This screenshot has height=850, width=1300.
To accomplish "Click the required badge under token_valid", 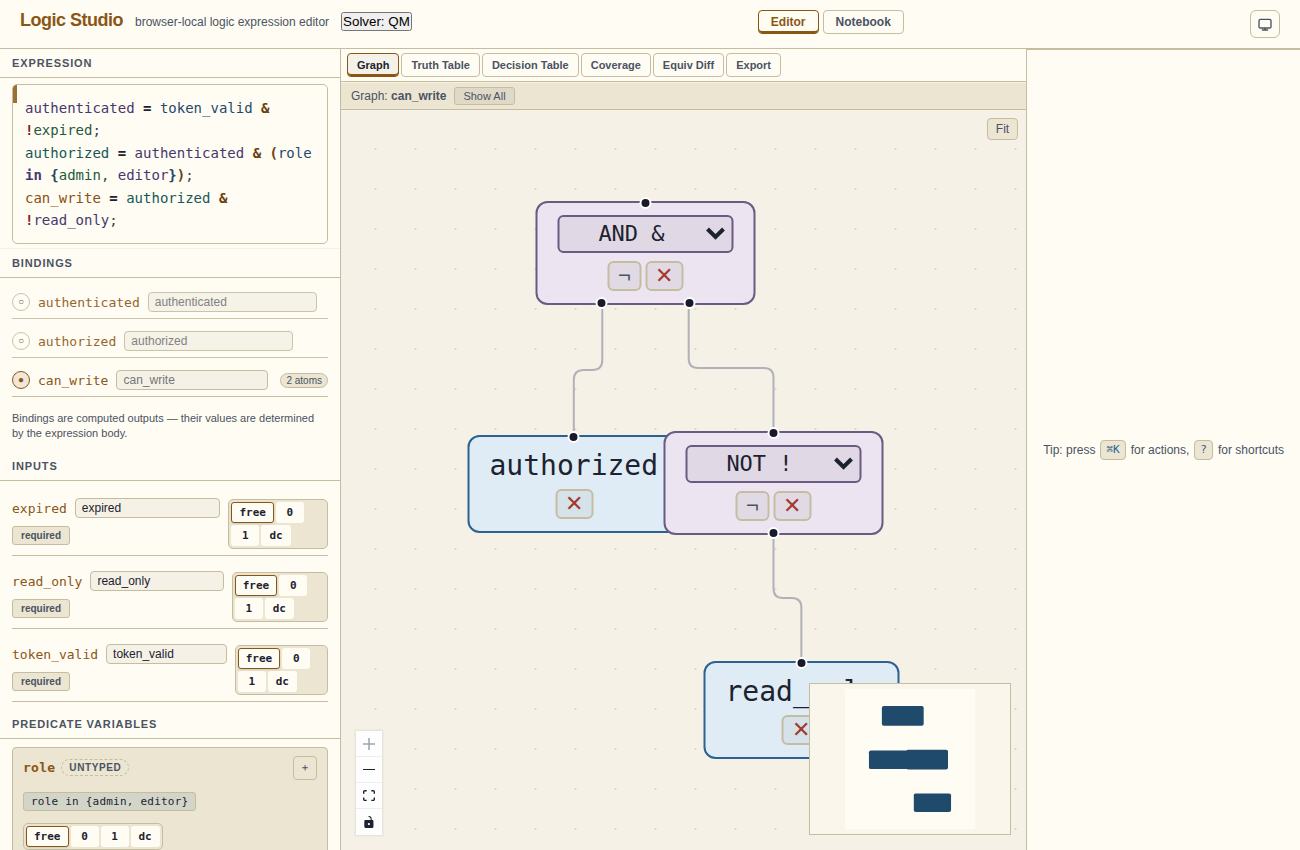I will (x=41, y=681).
